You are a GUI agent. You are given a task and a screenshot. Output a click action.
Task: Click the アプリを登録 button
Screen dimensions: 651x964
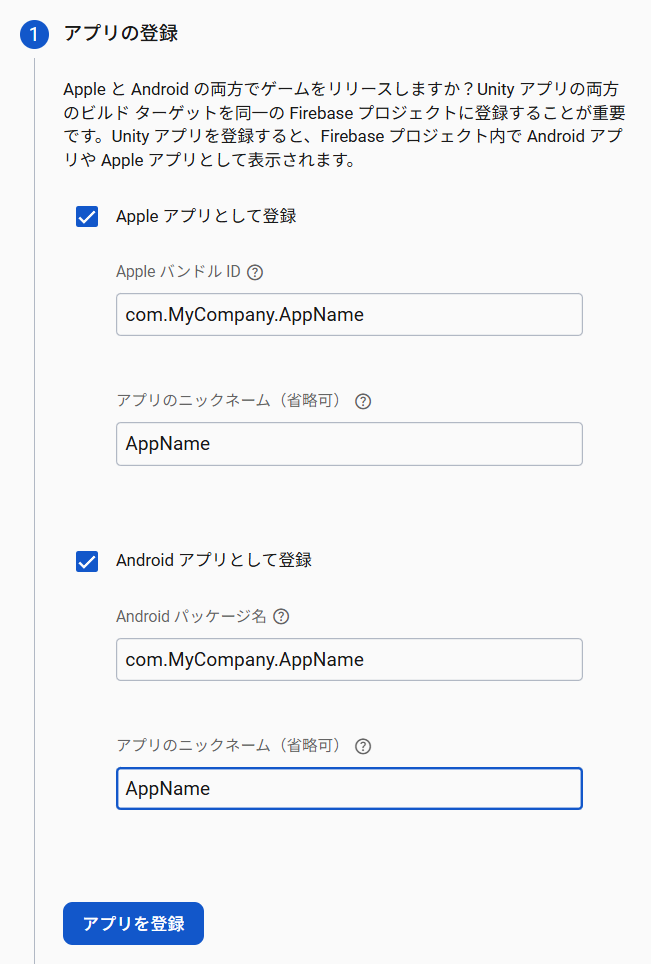tap(132, 923)
